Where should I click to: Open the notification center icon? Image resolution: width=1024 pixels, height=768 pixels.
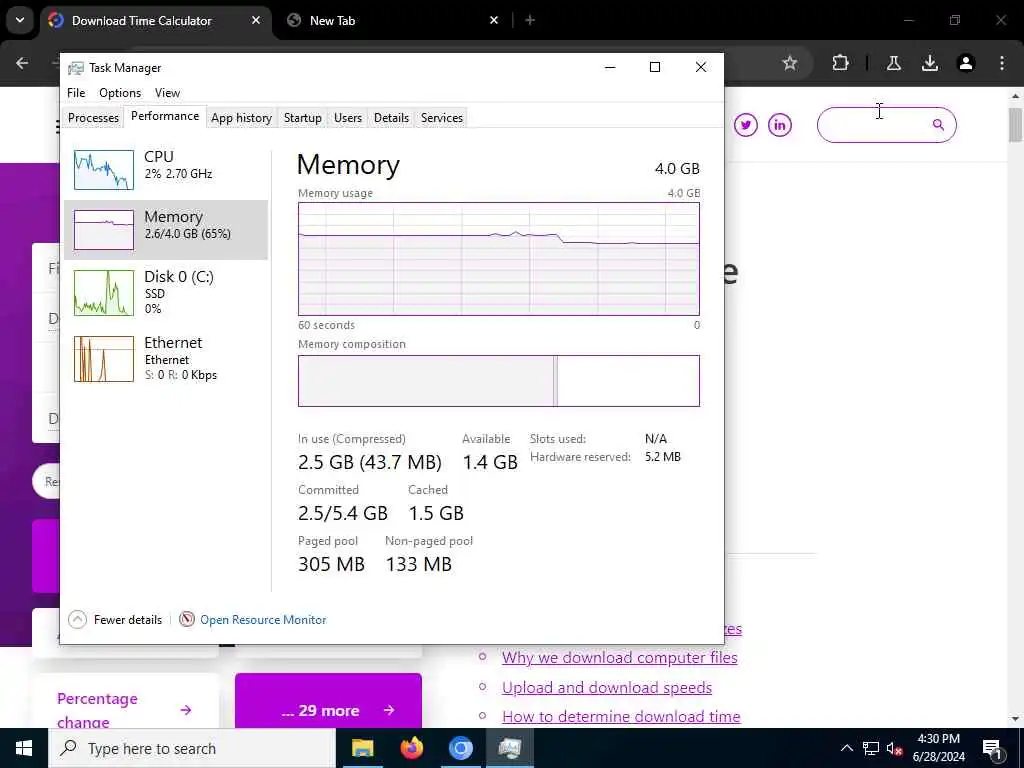click(993, 748)
